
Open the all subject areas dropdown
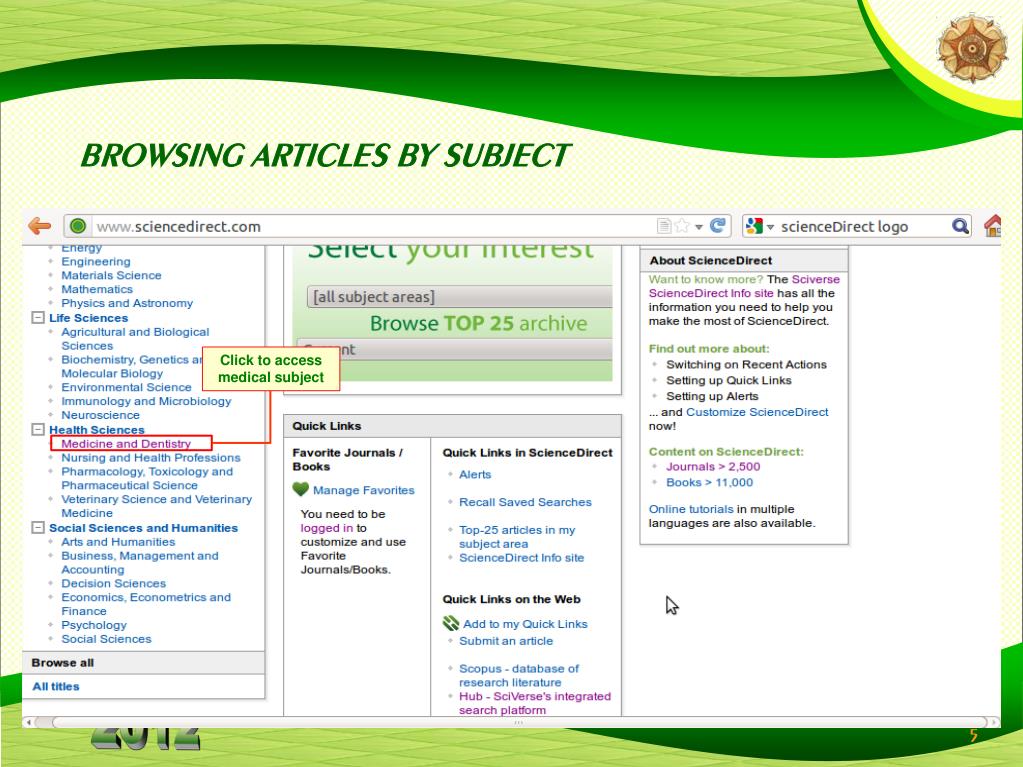[459, 297]
